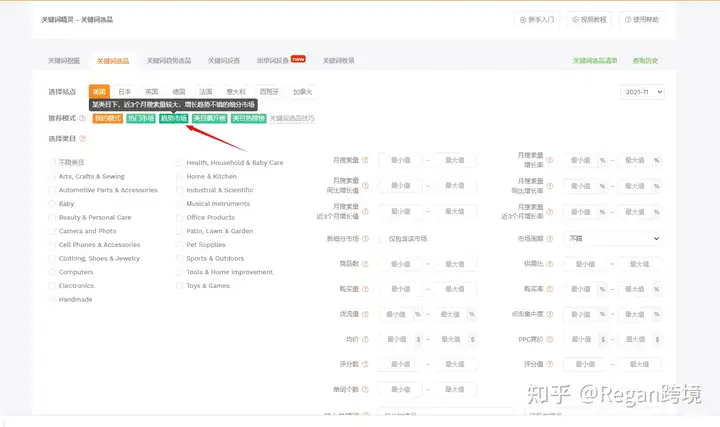Select the 美国 site button

pos(99,92)
